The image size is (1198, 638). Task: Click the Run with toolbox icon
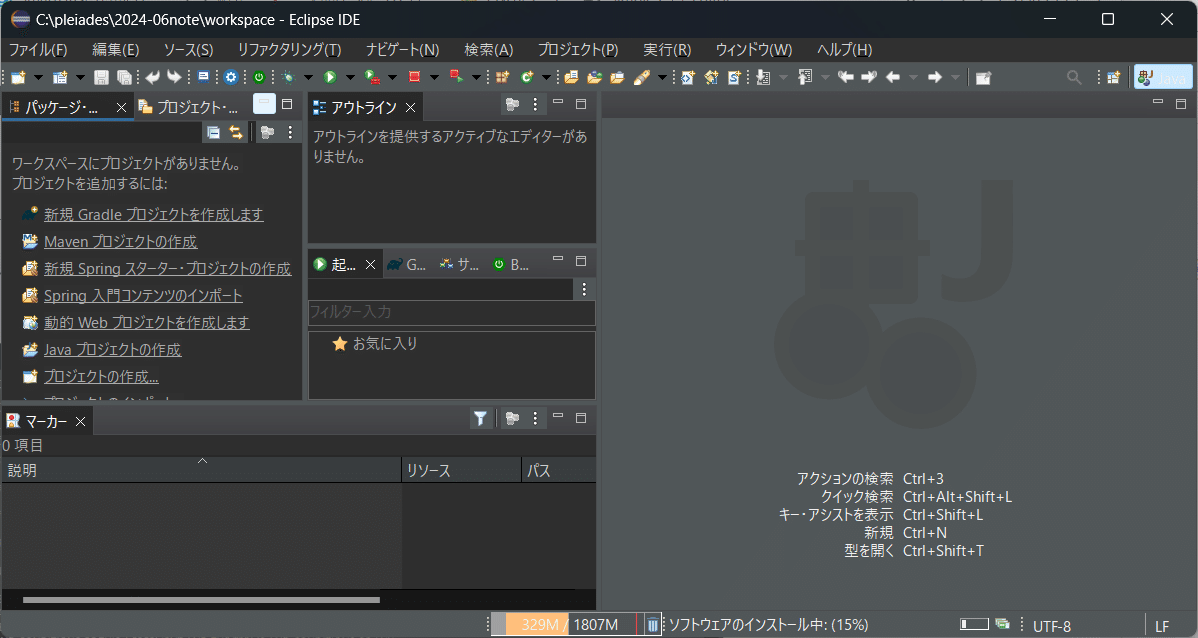click(x=372, y=77)
